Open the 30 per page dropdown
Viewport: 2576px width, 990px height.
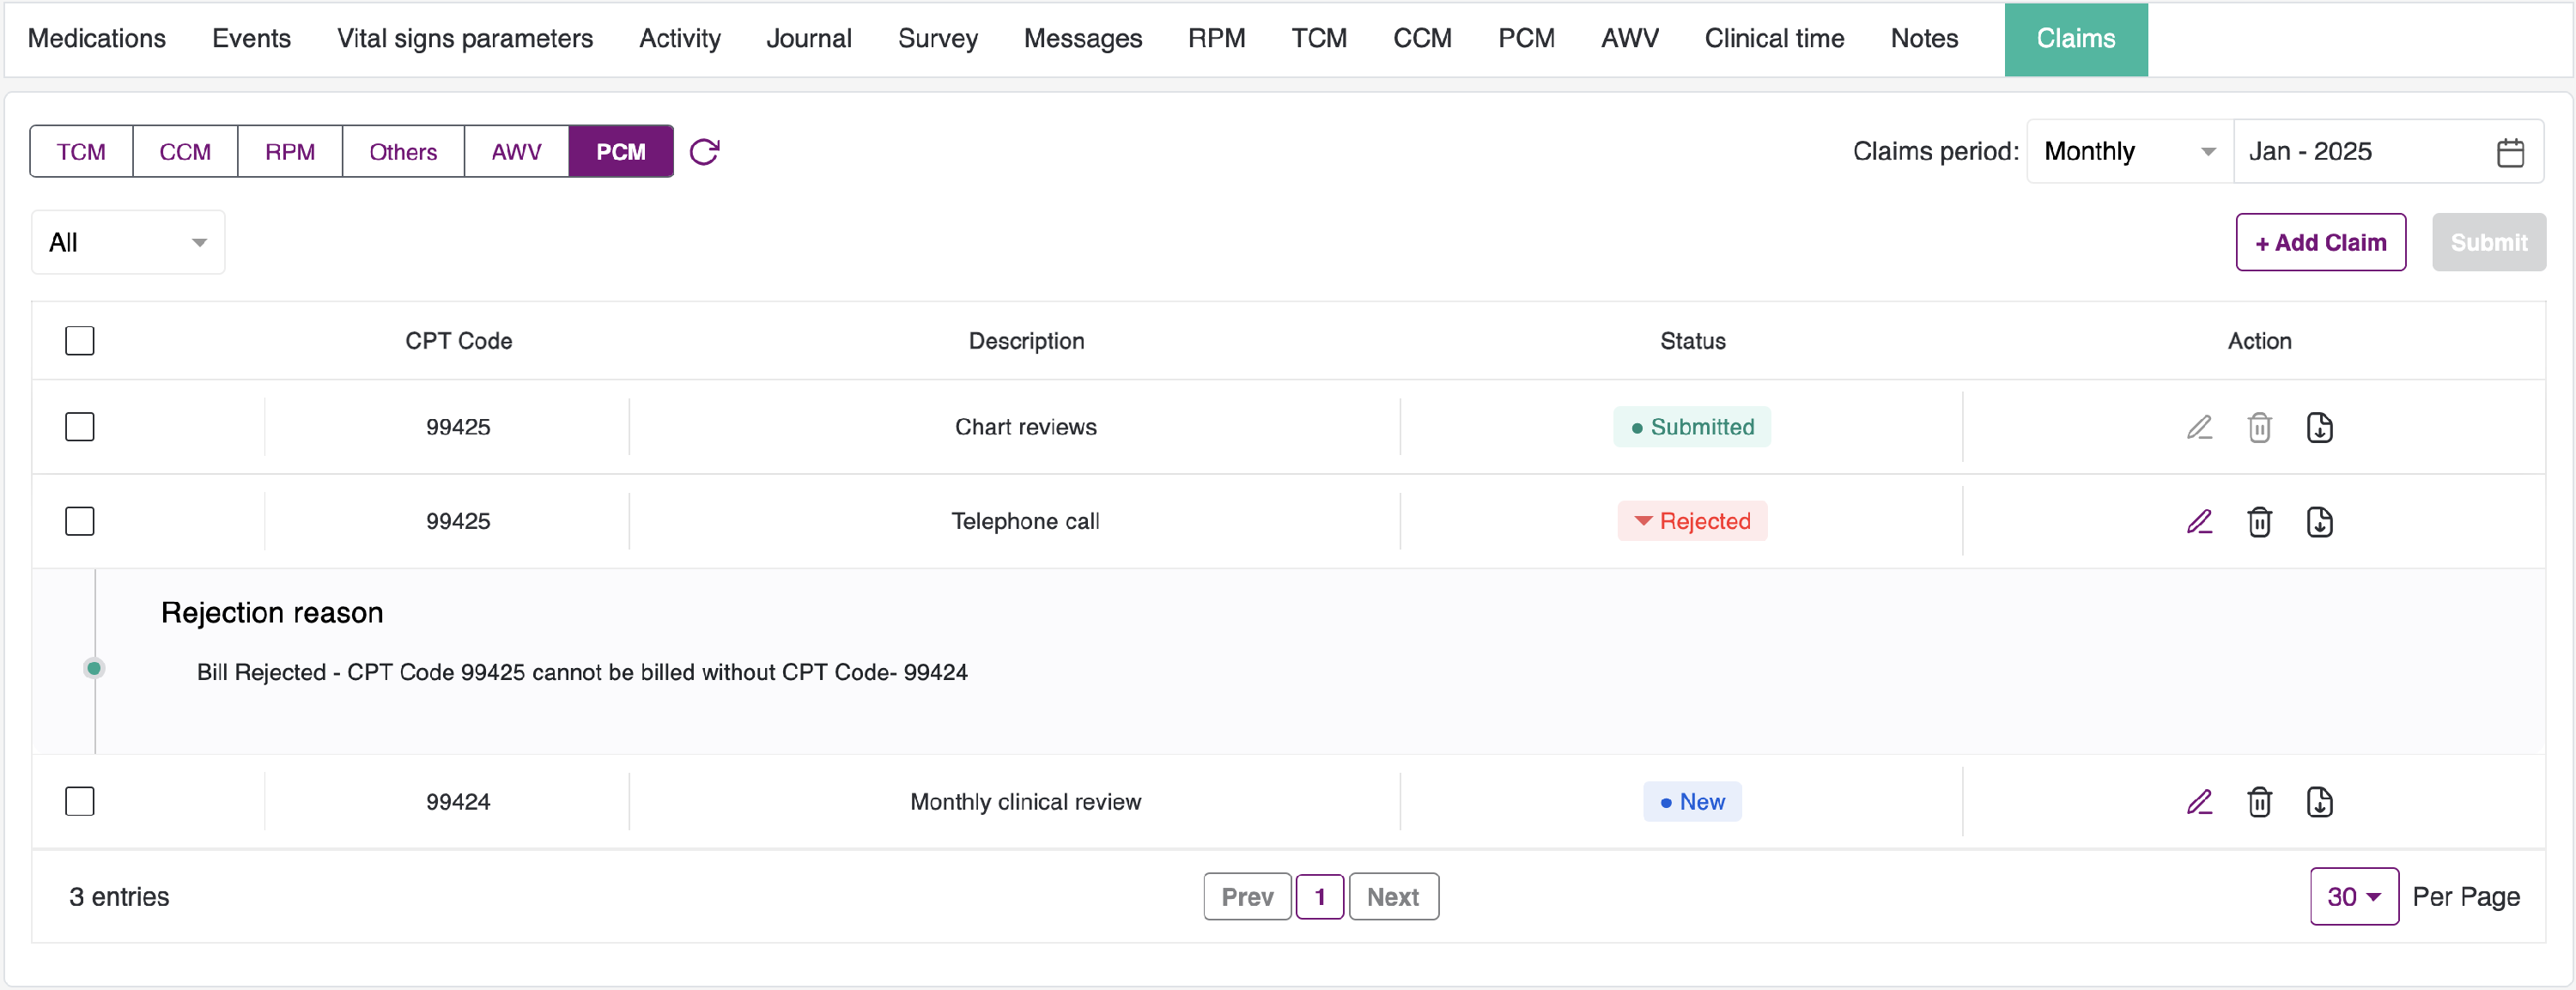(x=2352, y=897)
